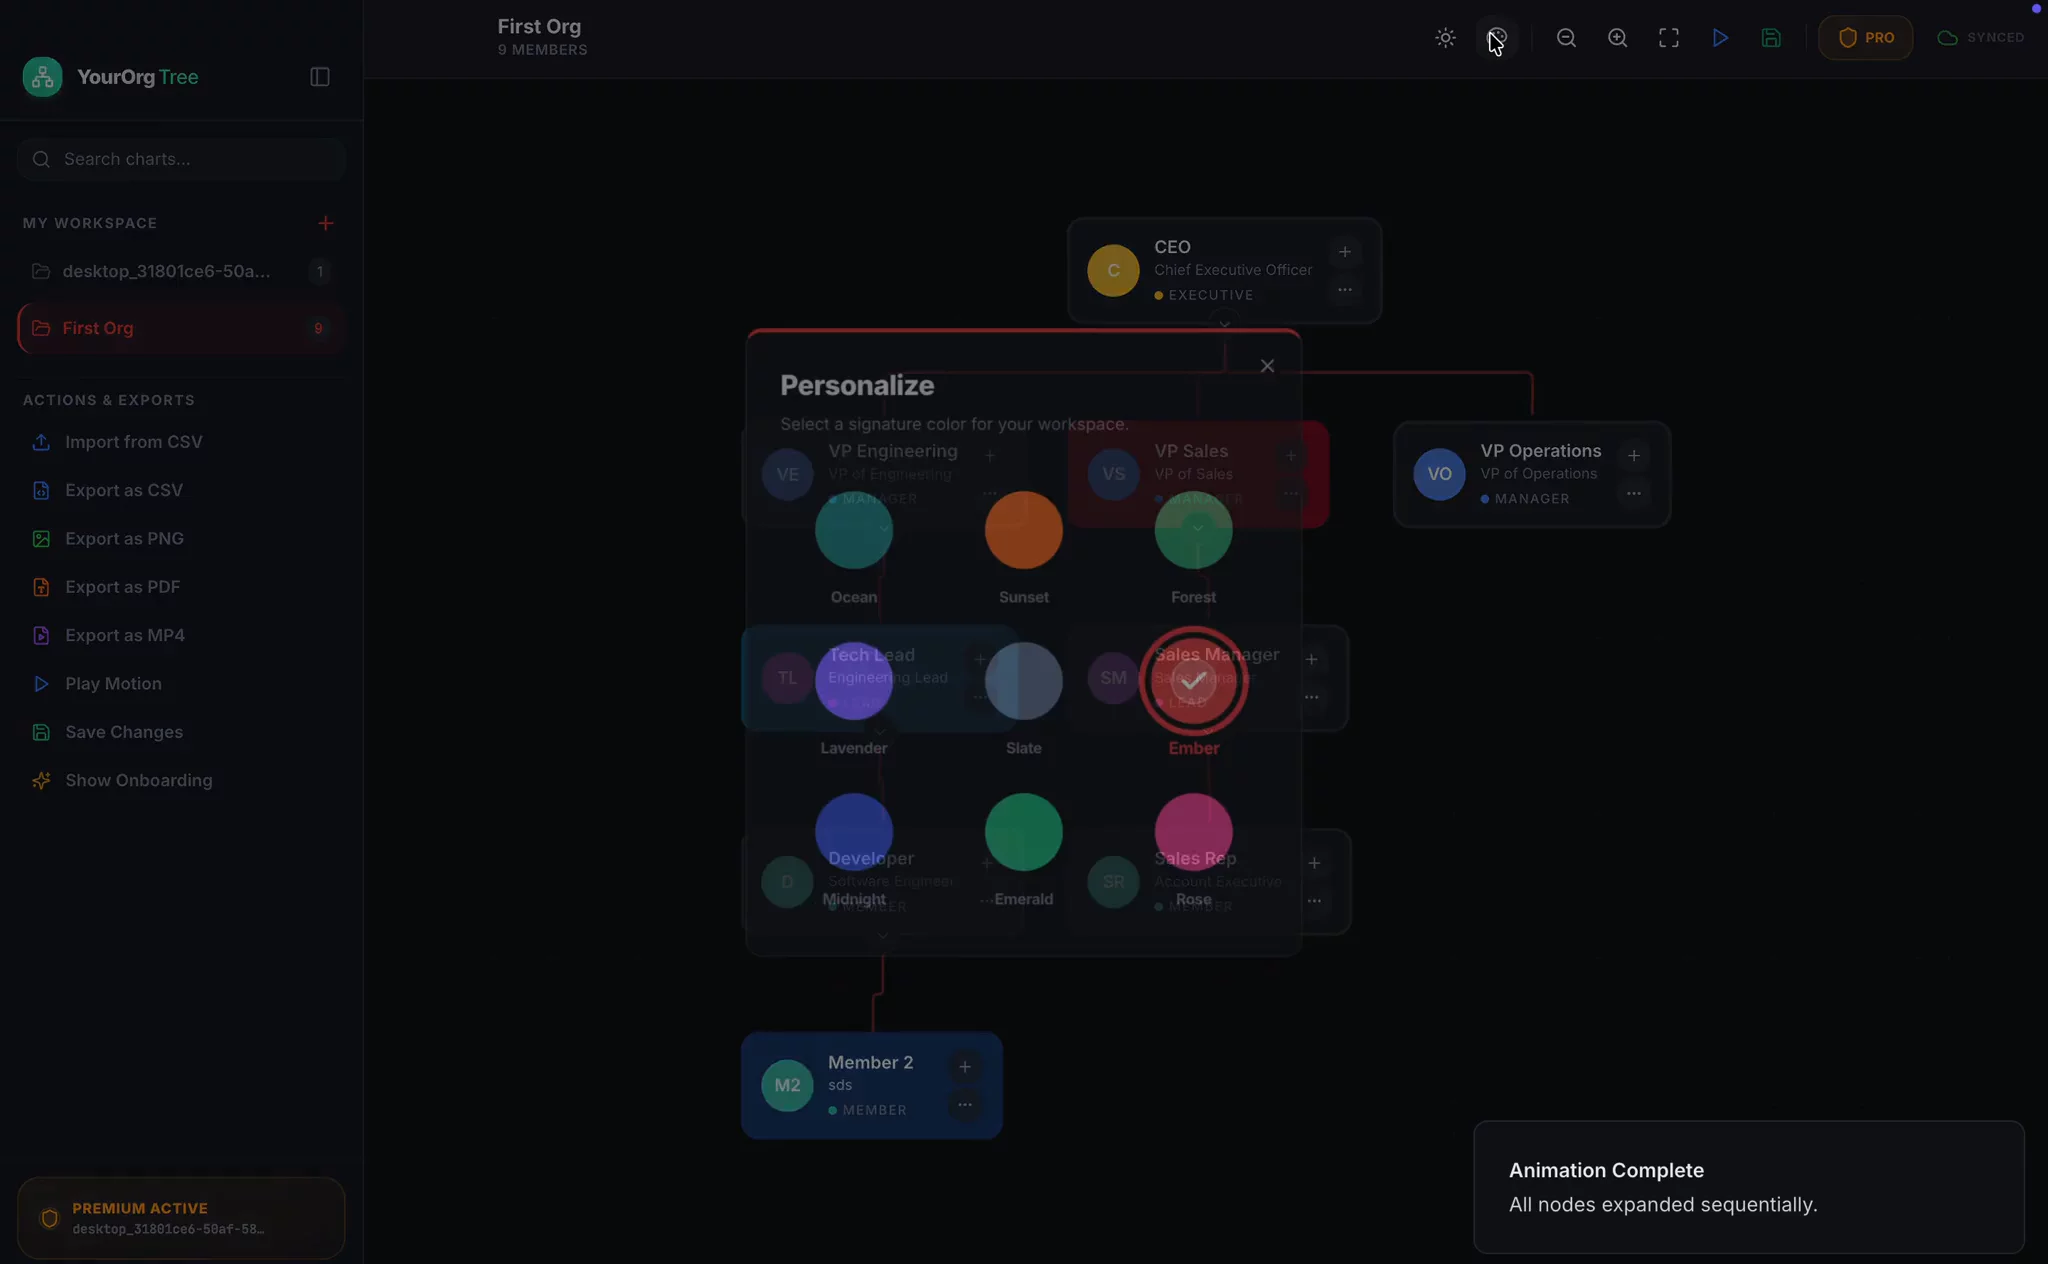Image resolution: width=2048 pixels, height=1264 pixels.
Task: Toggle light theme with the sun icon
Action: click(x=1445, y=38)
